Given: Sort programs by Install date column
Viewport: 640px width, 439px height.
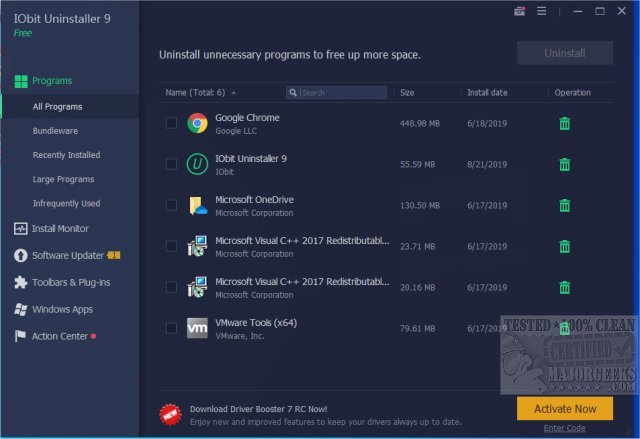Looking at the screenshot, I should pos(487,93).
